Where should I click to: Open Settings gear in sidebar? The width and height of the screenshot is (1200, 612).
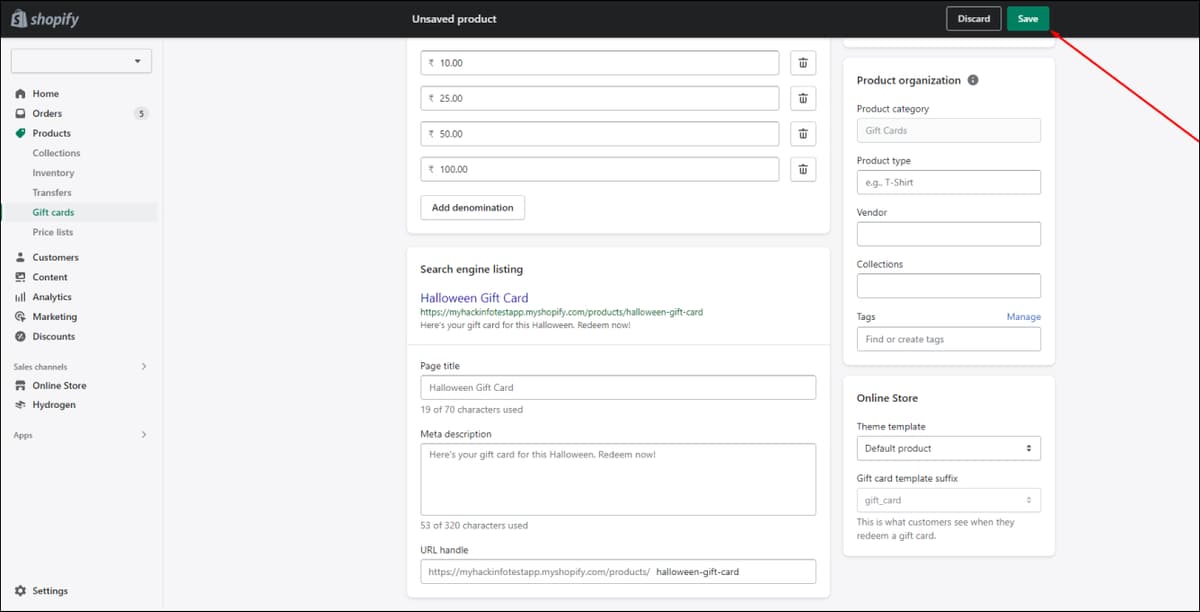[42, 591]
